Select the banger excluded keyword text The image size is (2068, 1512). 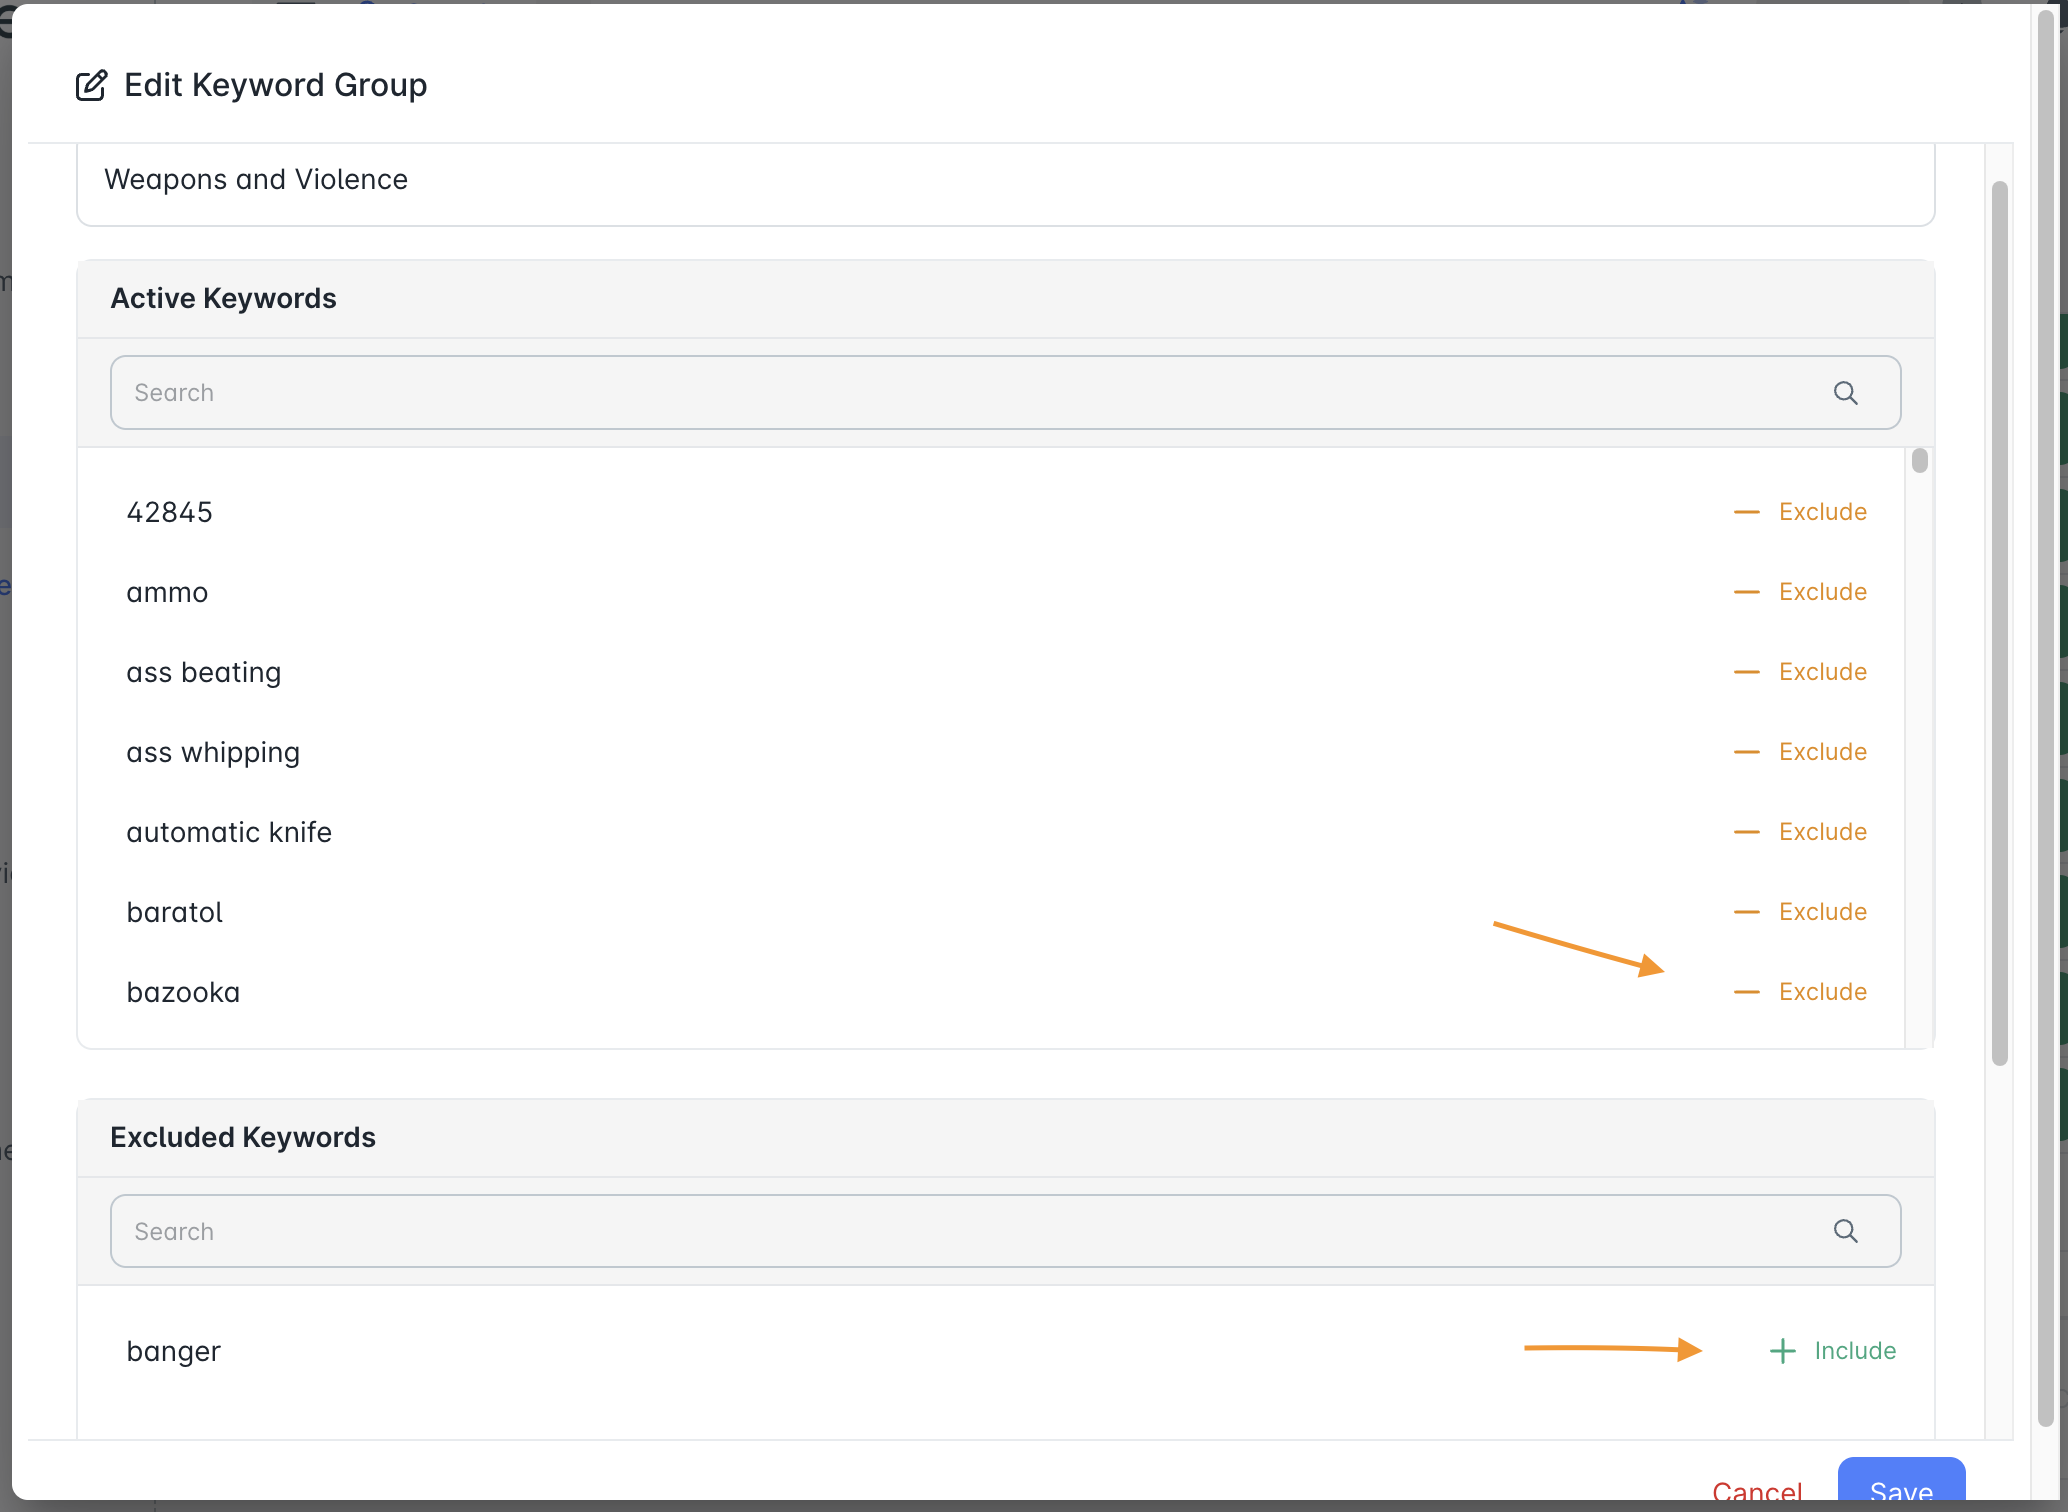173,1351
